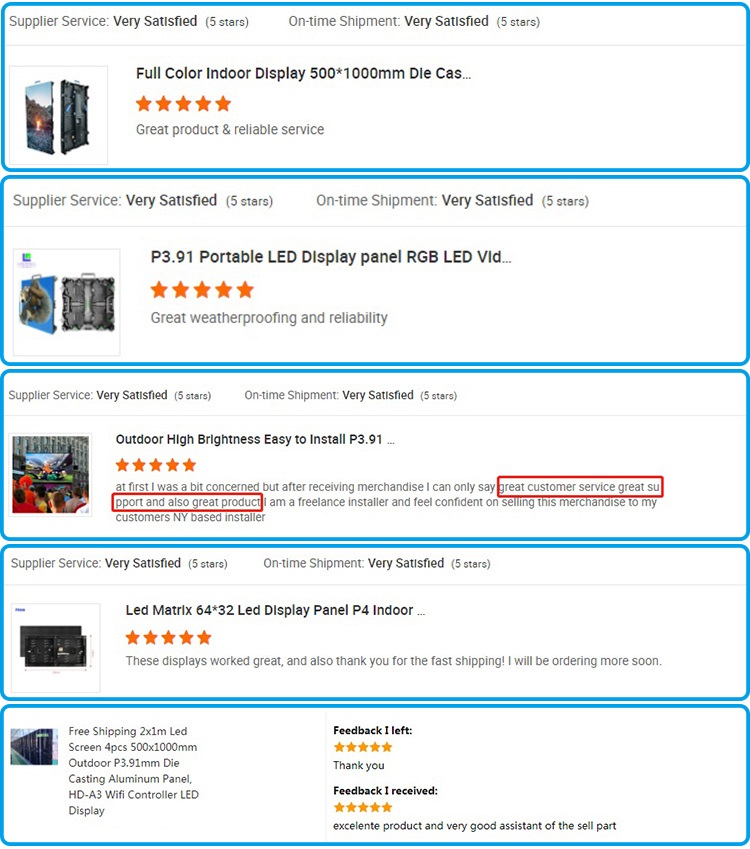
Task: Click the P3.91 Portable LED Display panel title
Action: (331, 257)
